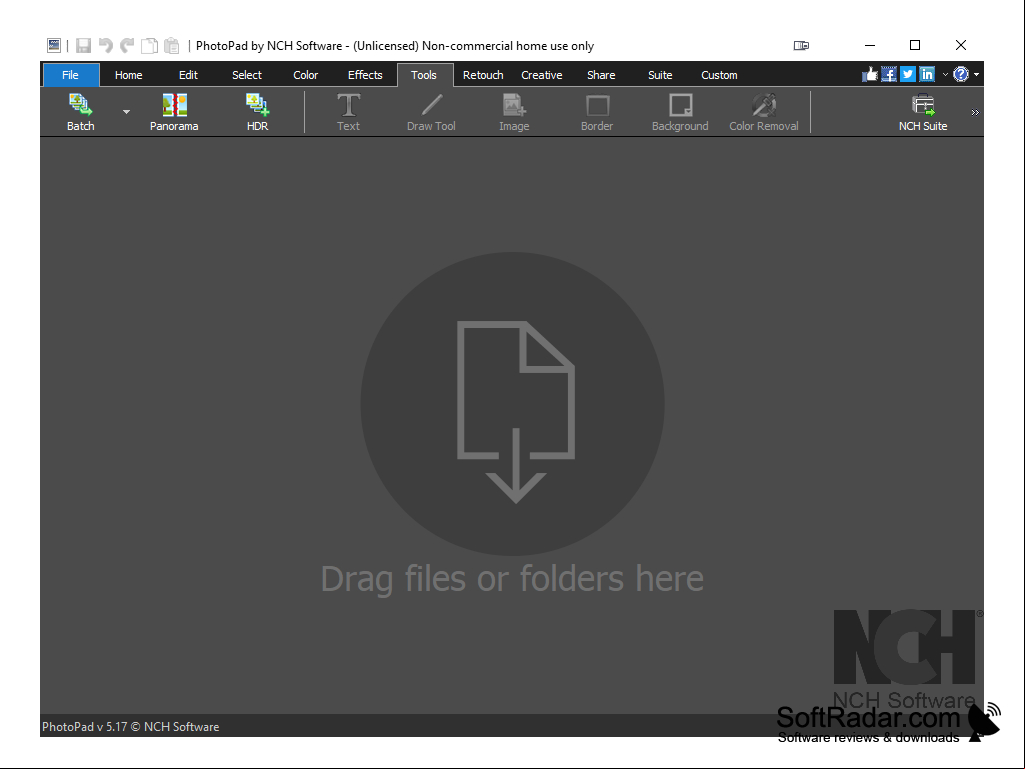Open the File menu
The width and height of the screenshot is (1025, 769).
(71, 75)
